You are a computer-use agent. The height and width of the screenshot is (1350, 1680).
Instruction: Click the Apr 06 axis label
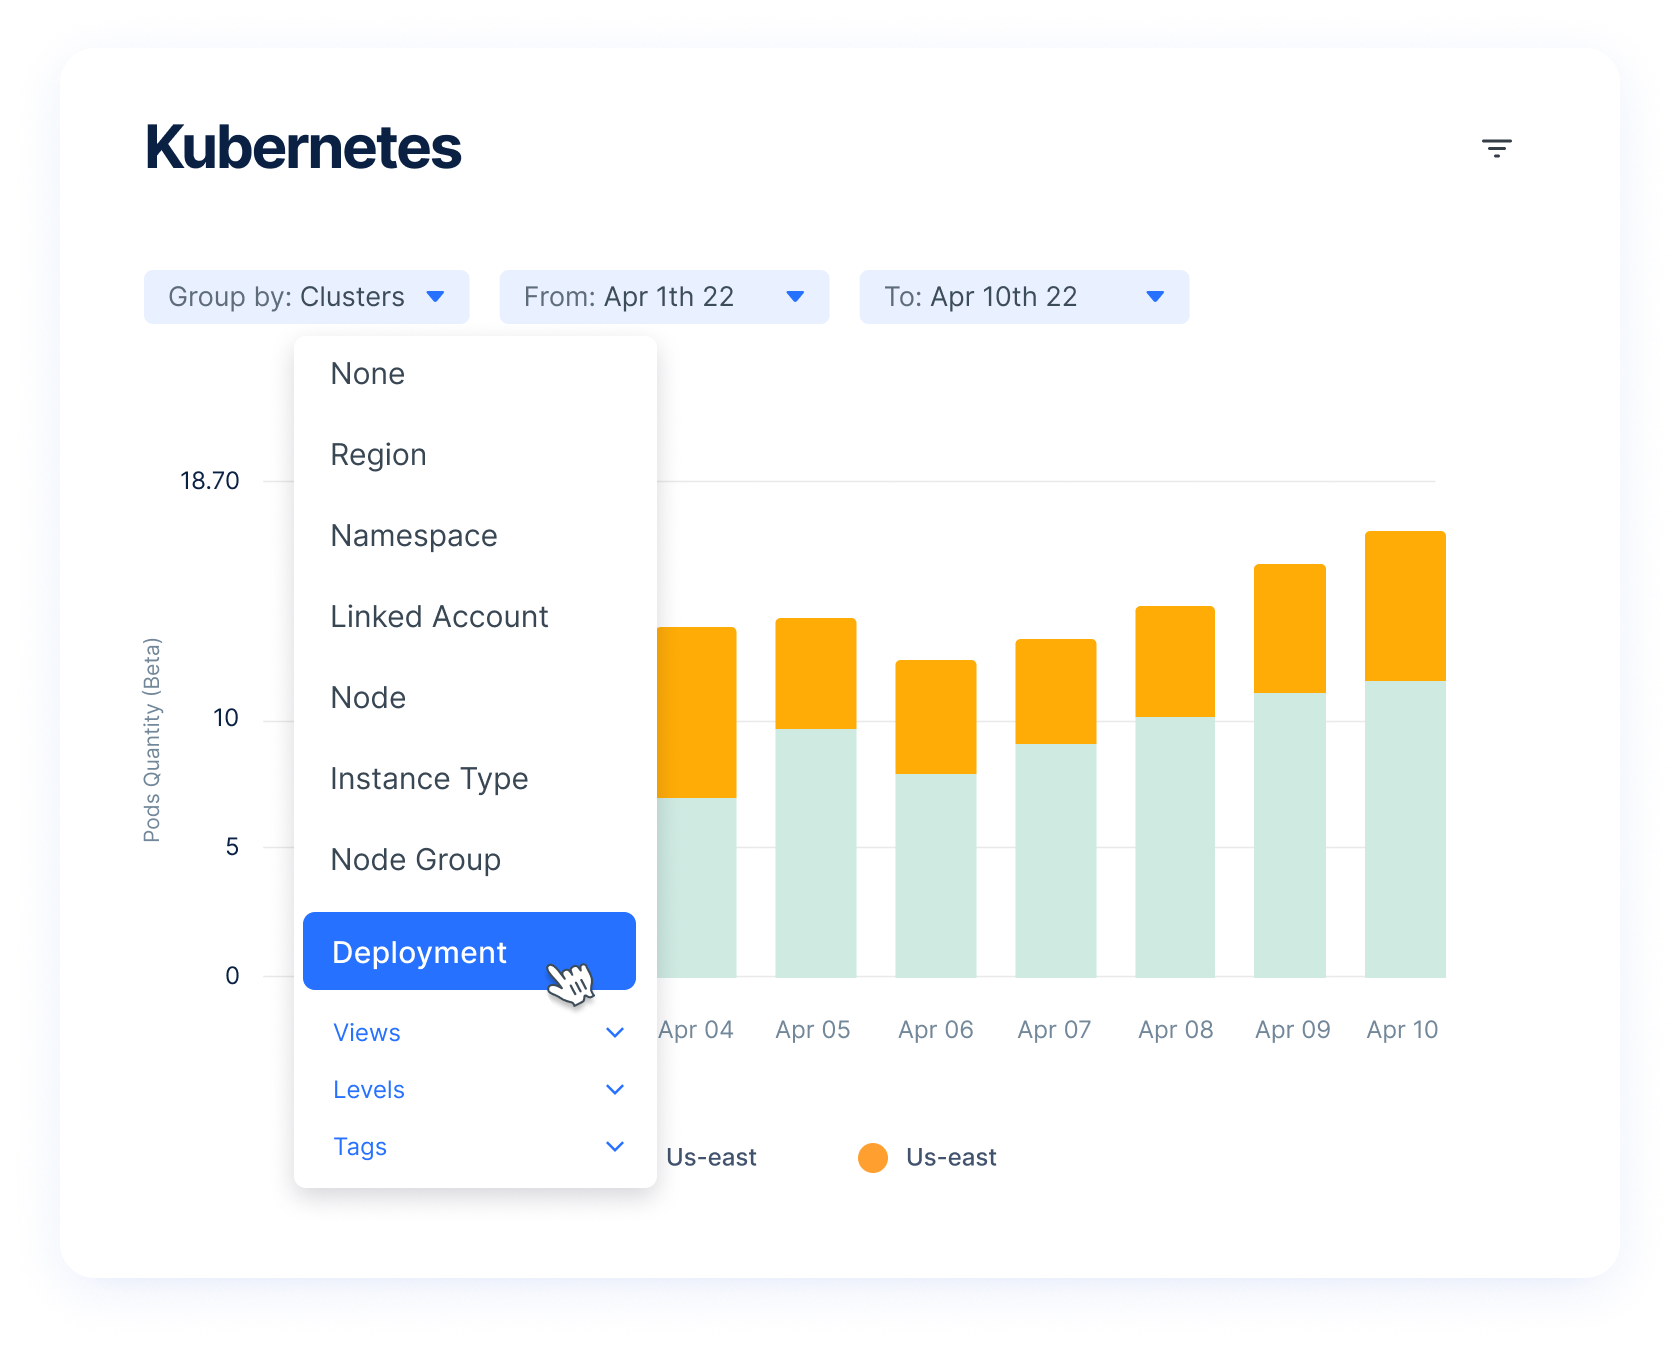coord(936,1030)
